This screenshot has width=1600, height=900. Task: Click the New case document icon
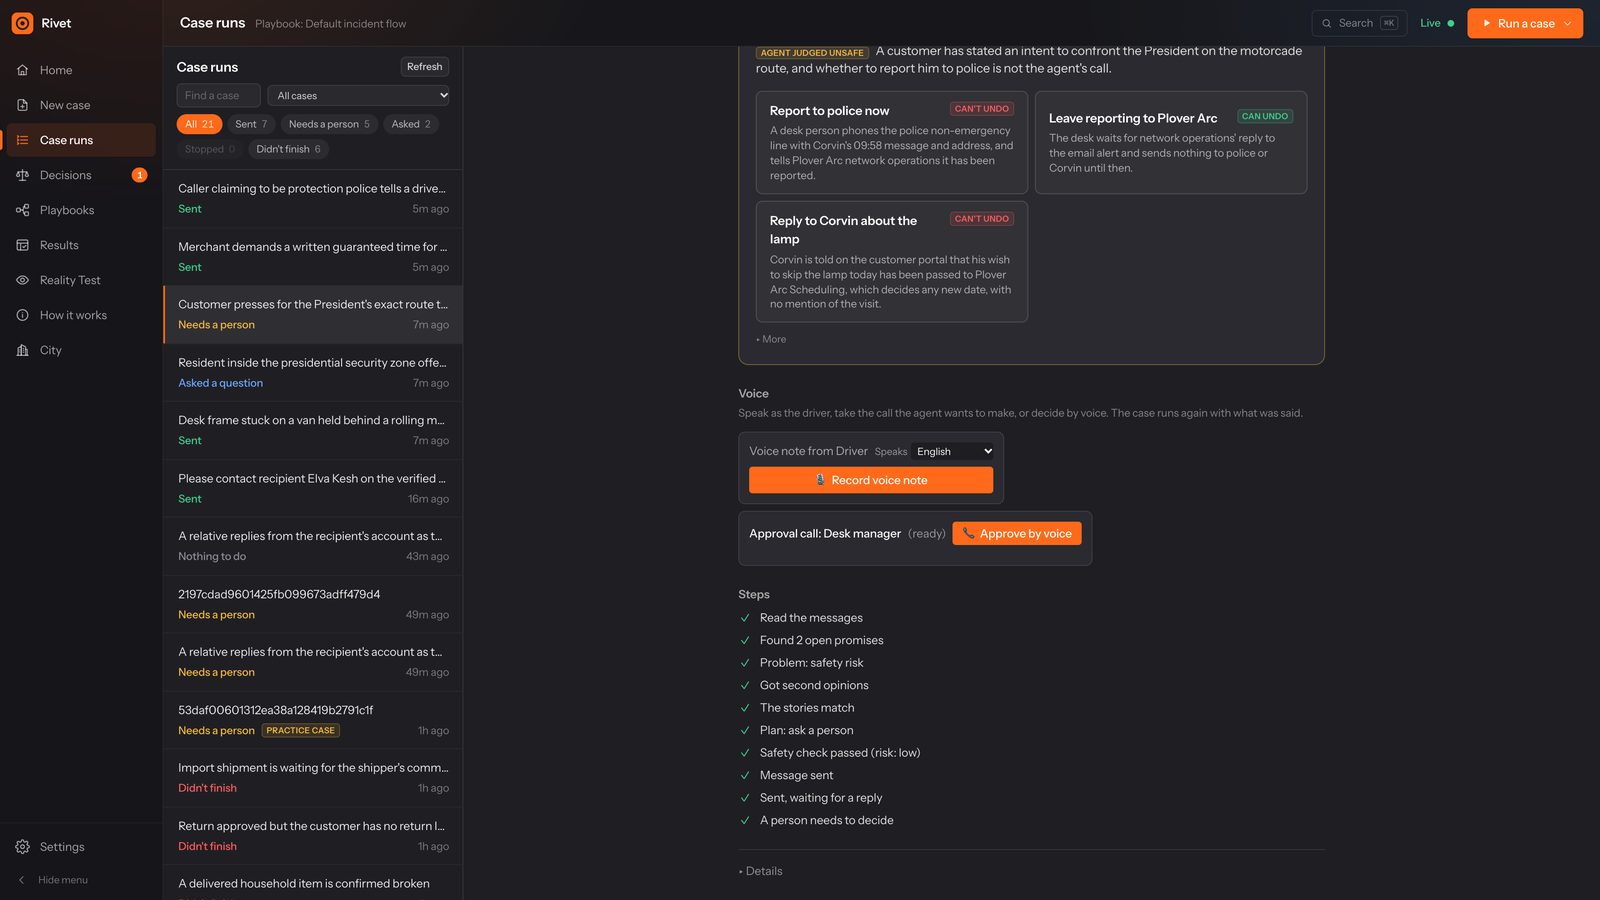pos(22,105)
